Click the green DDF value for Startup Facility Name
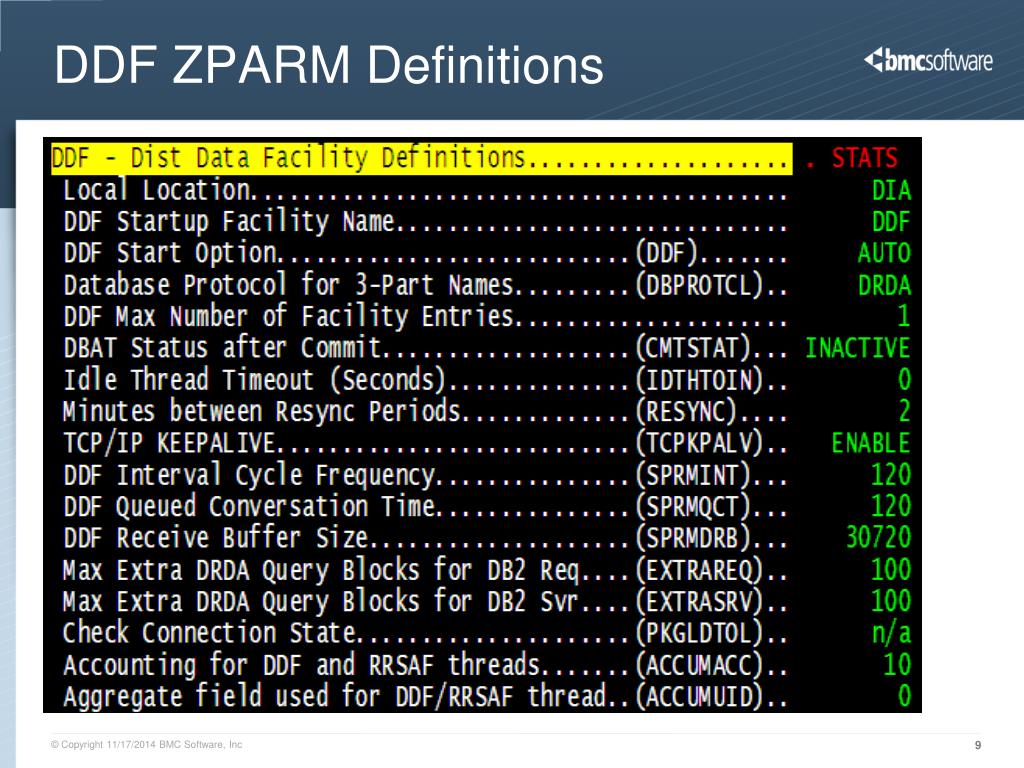 click(x=891, y=222)
